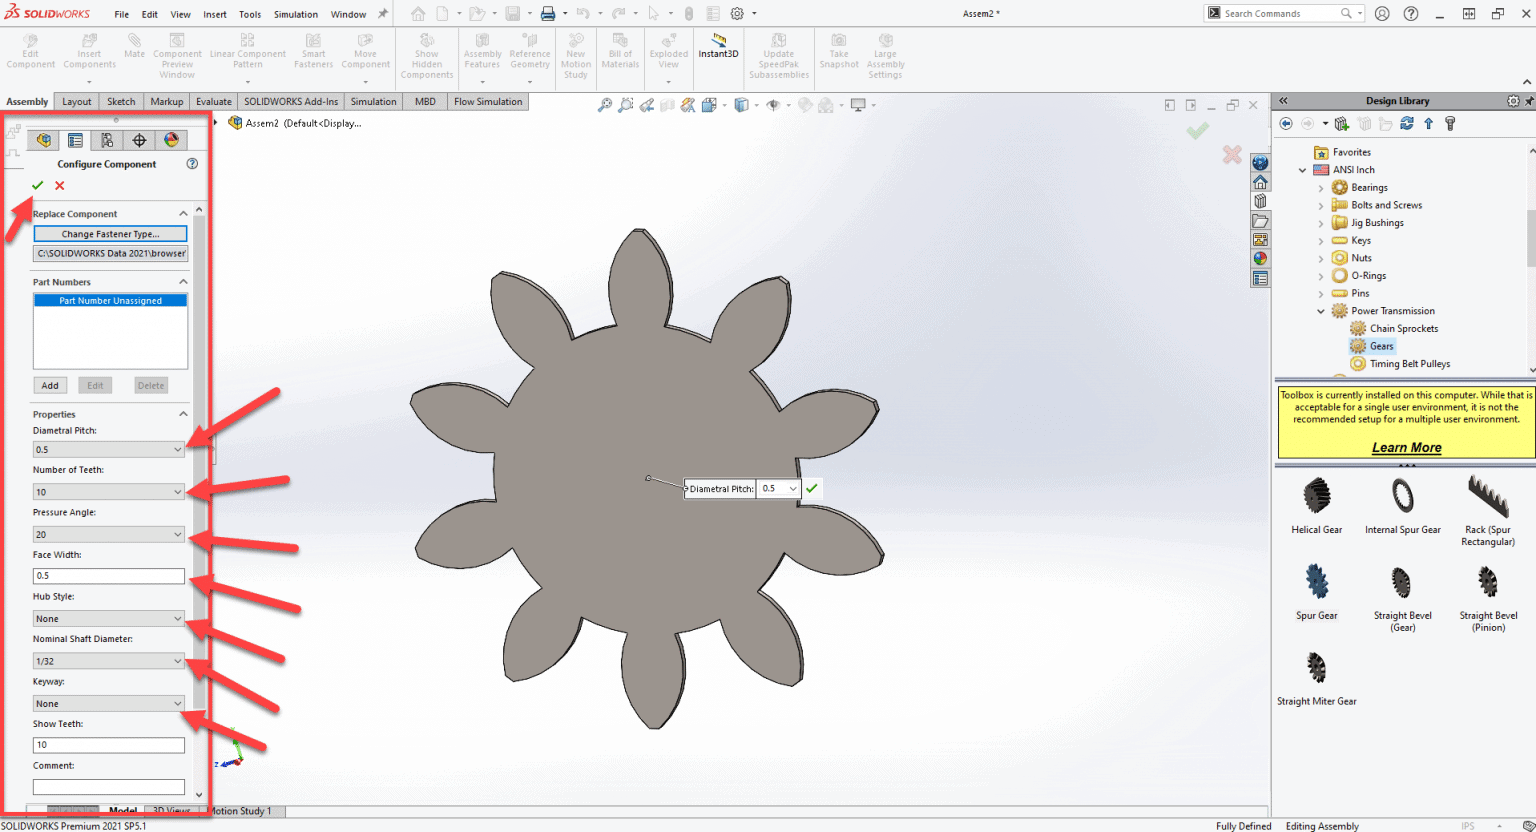Open File Explorer tab in task pane
Screen dimensions: 1536x832
[1260, 221]
